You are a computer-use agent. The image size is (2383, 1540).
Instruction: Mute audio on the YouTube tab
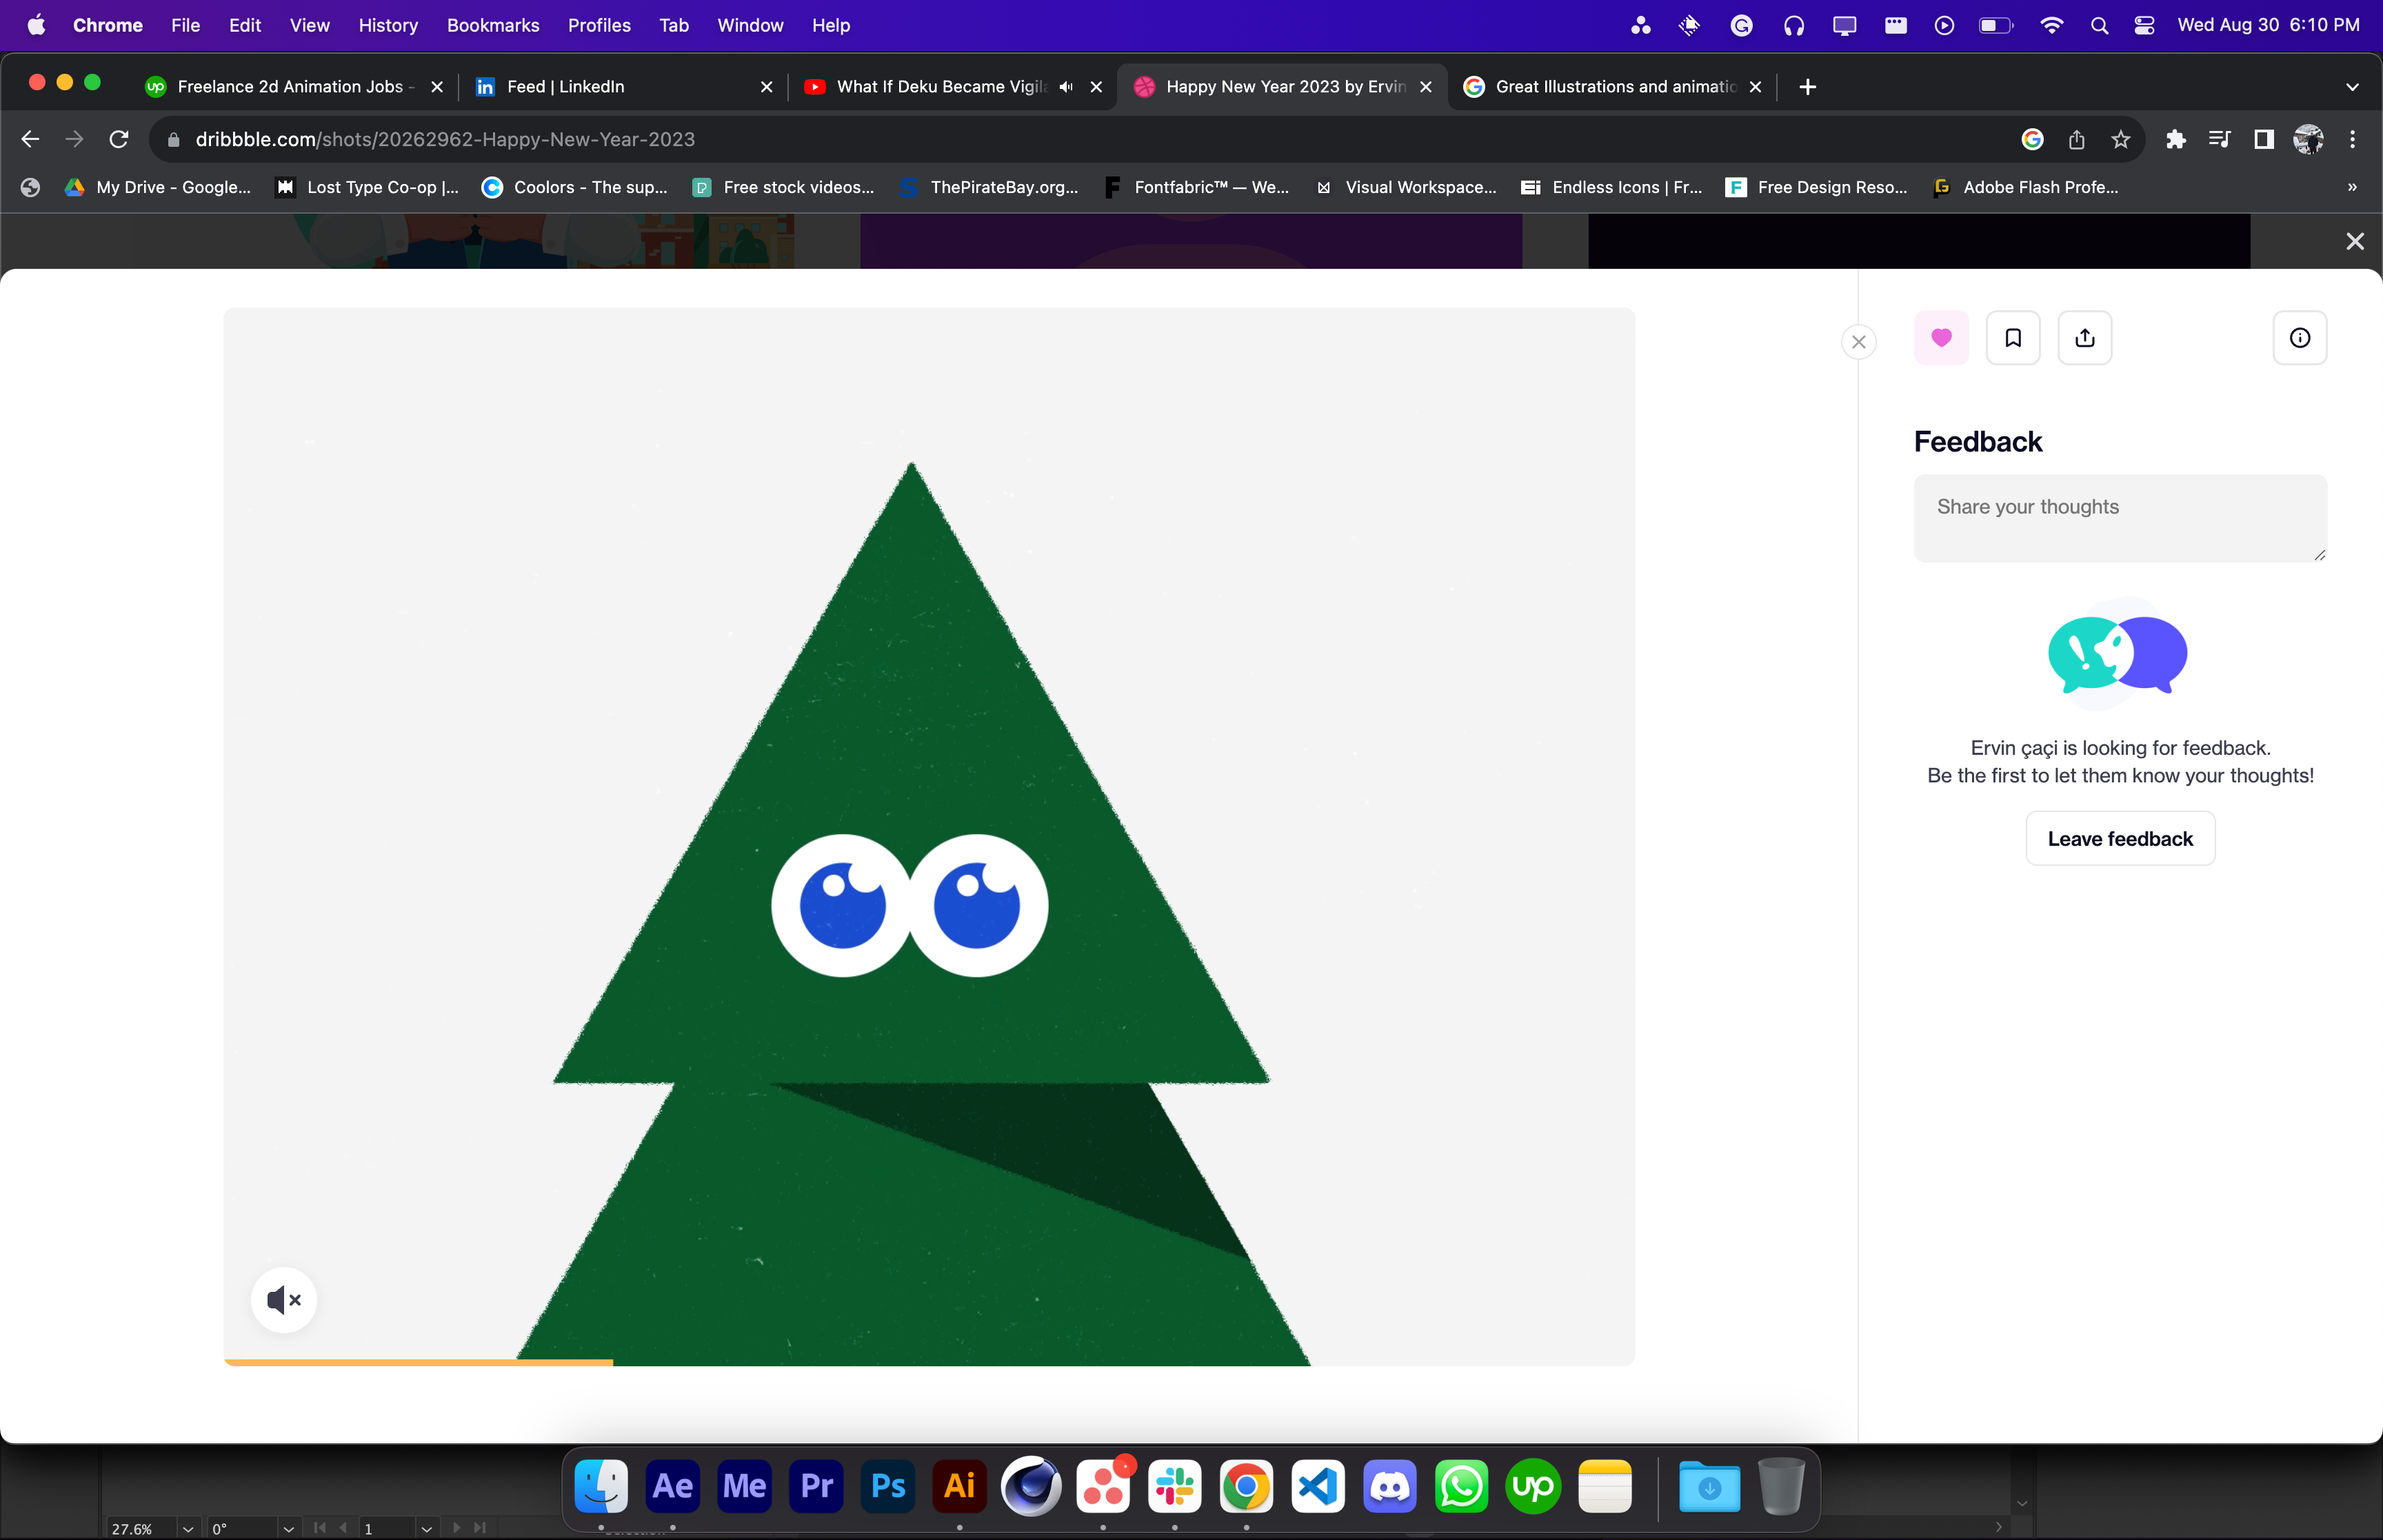coord(1064,87)
